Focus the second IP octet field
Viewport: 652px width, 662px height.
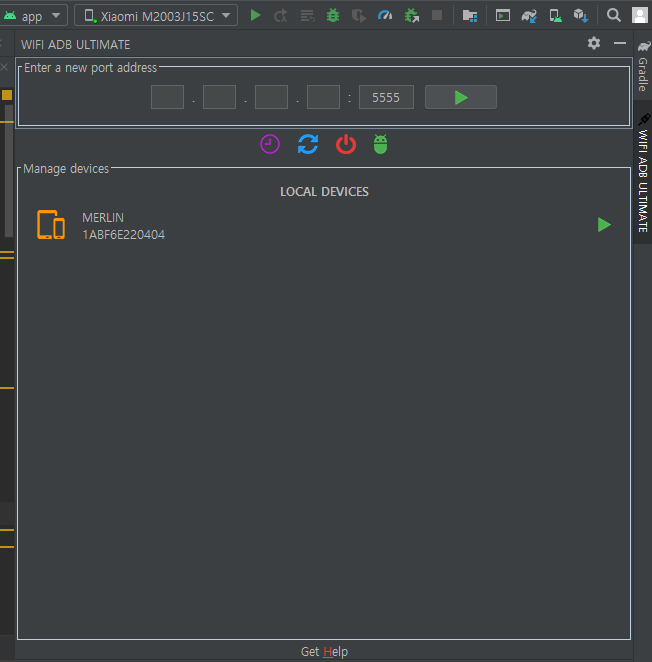(x=219, y=97)
